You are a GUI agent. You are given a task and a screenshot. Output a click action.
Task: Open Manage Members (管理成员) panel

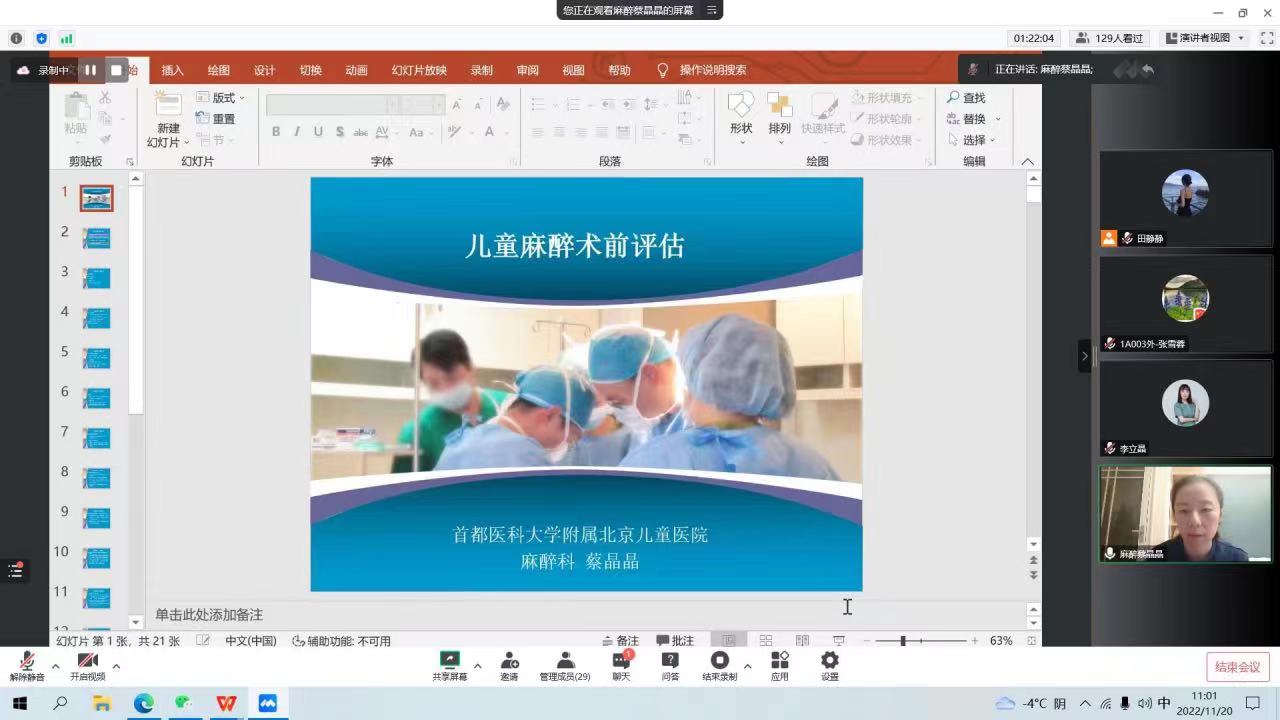point(565,665)
